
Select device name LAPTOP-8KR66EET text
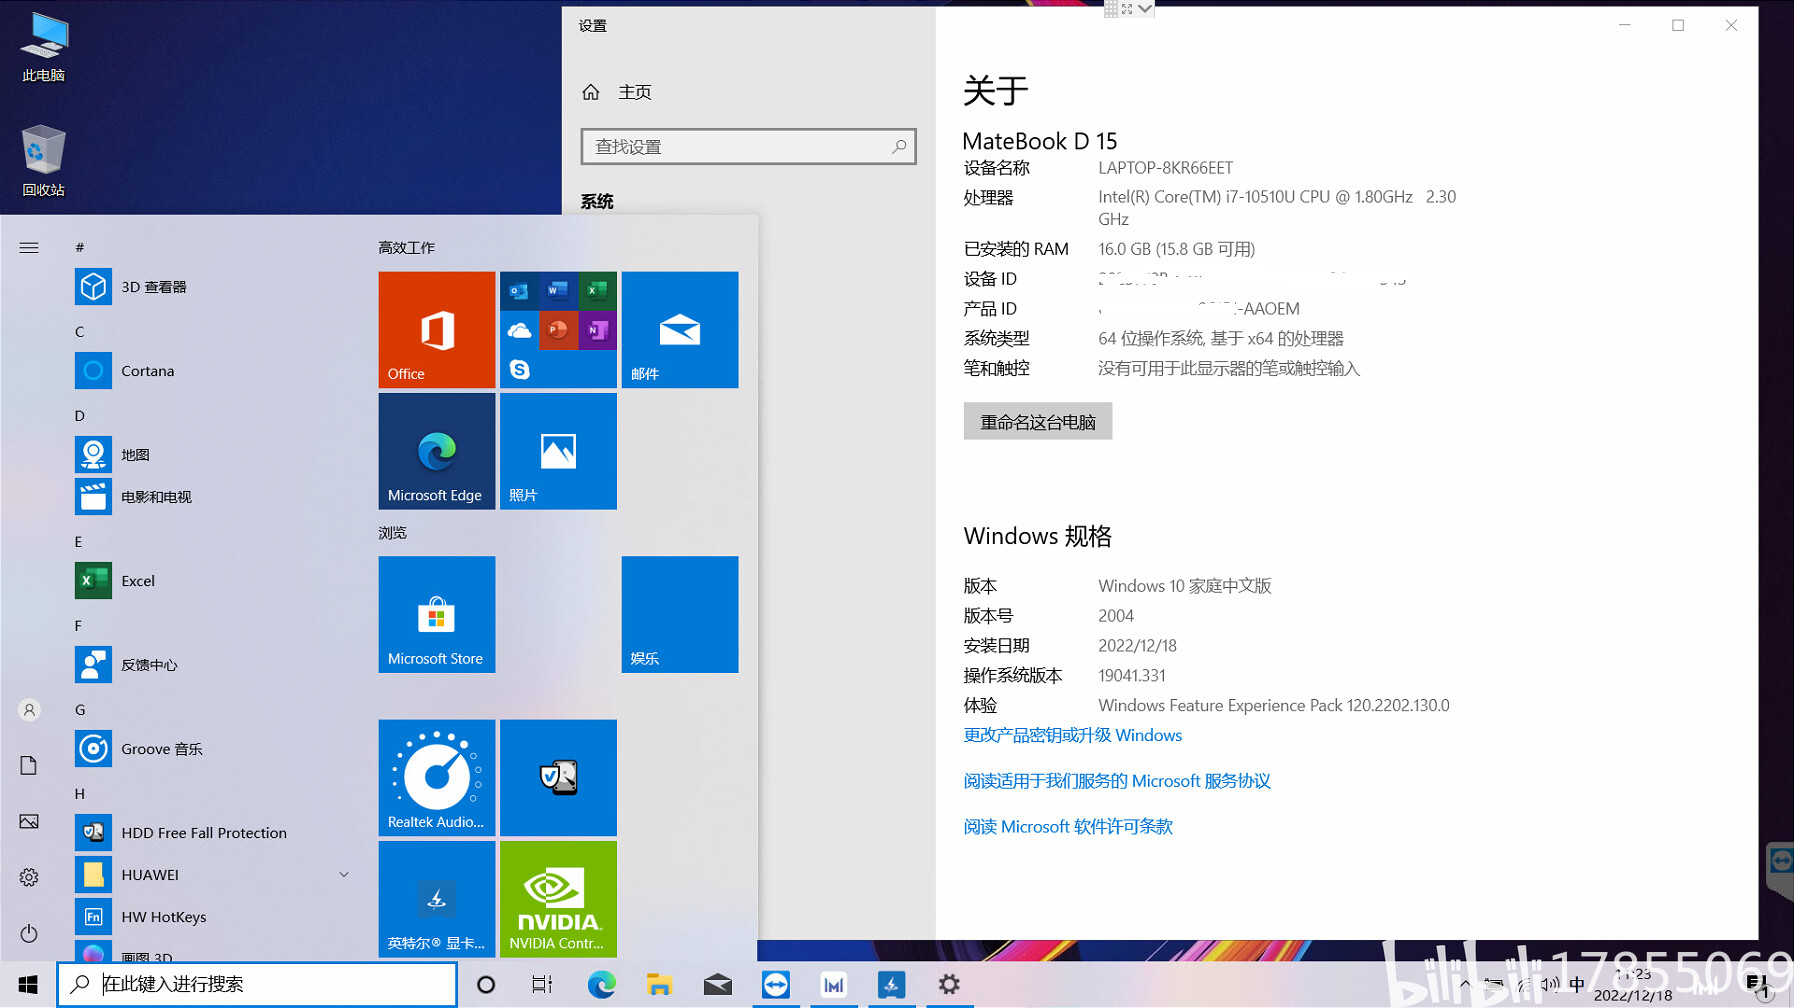click(1165, 168)
